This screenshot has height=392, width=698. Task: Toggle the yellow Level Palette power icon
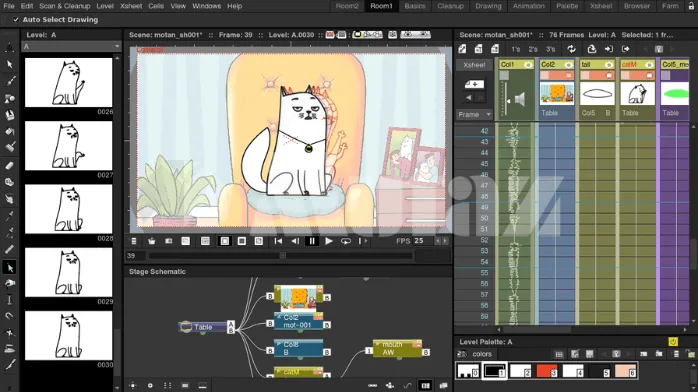(673, 342)
